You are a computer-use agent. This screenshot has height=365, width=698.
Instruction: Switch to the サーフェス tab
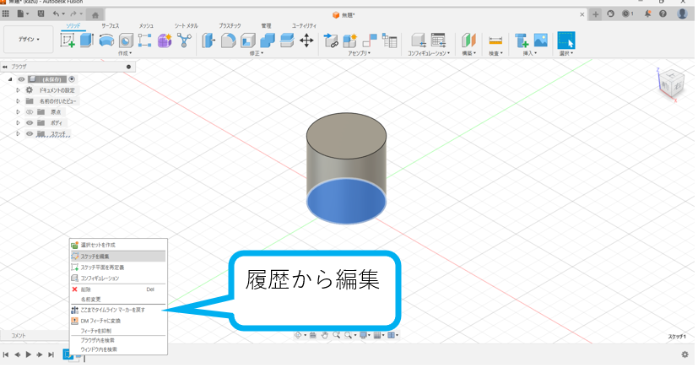[x=110, y=26]
